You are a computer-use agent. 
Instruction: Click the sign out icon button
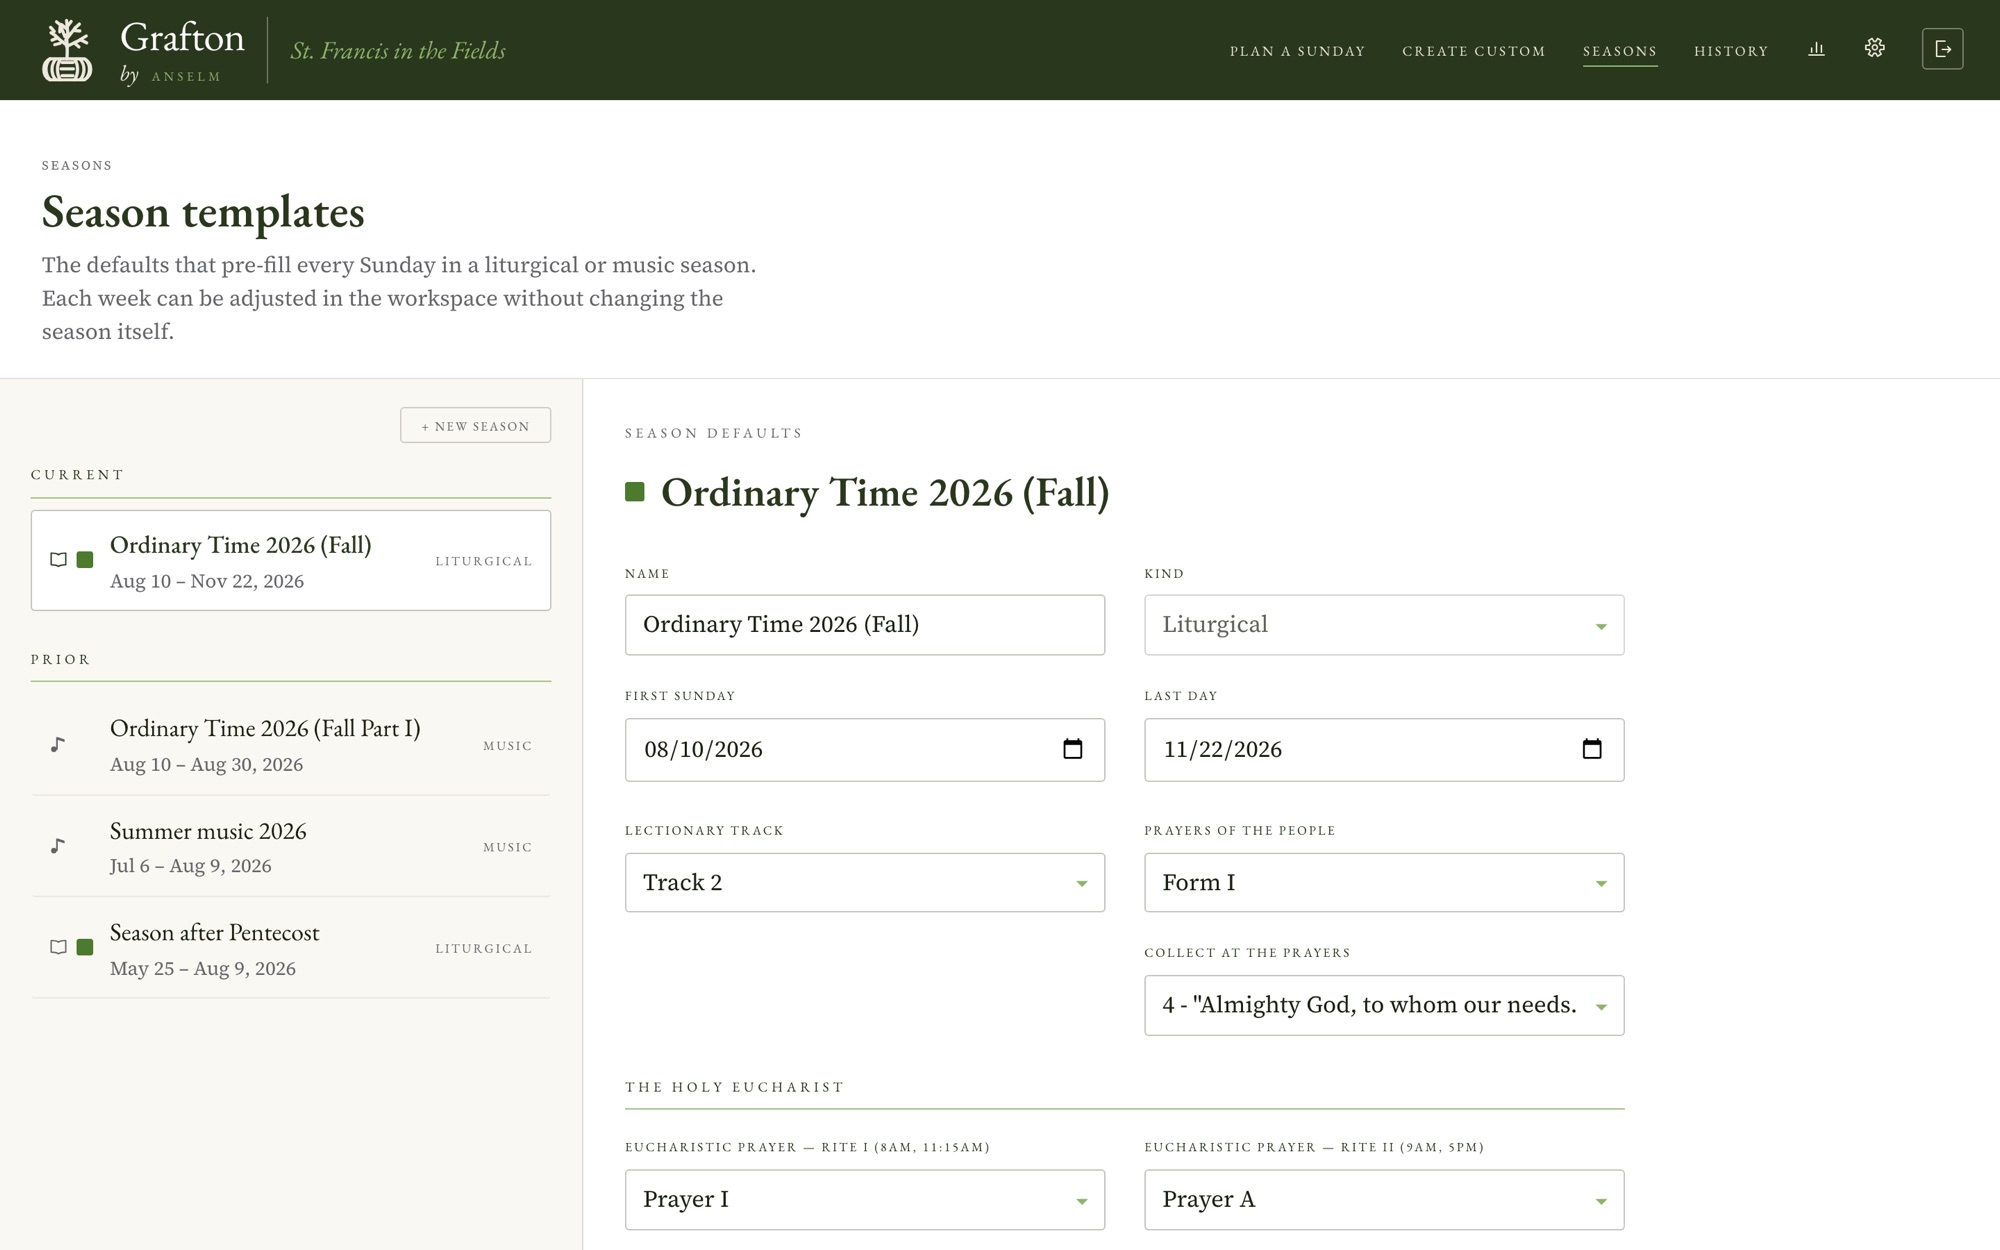1942,49
